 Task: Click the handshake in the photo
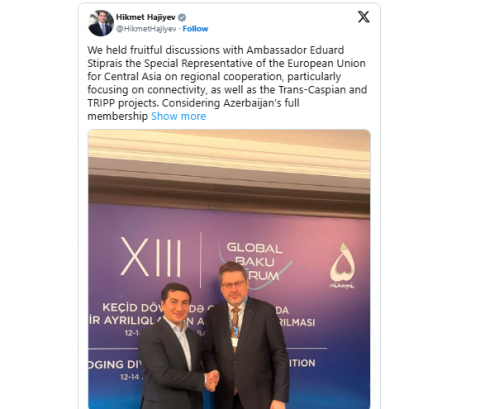[x=212, y=381]
